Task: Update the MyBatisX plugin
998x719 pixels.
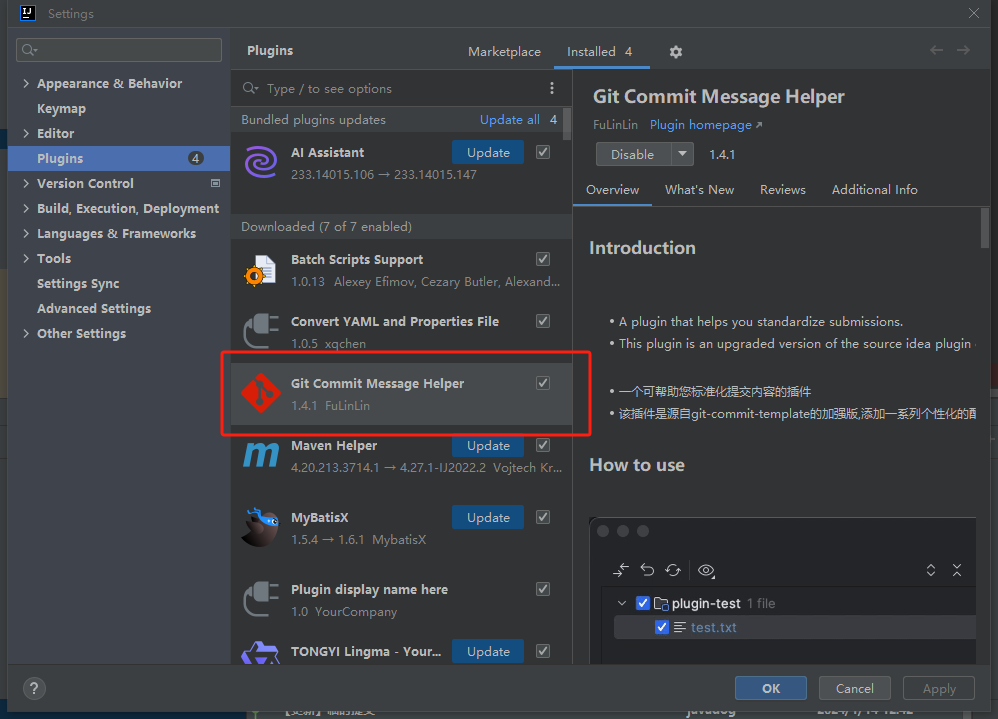Action: pos(488,517)
